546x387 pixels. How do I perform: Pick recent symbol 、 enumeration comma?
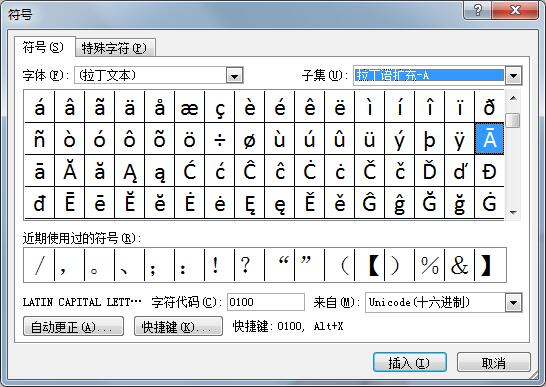130,265
